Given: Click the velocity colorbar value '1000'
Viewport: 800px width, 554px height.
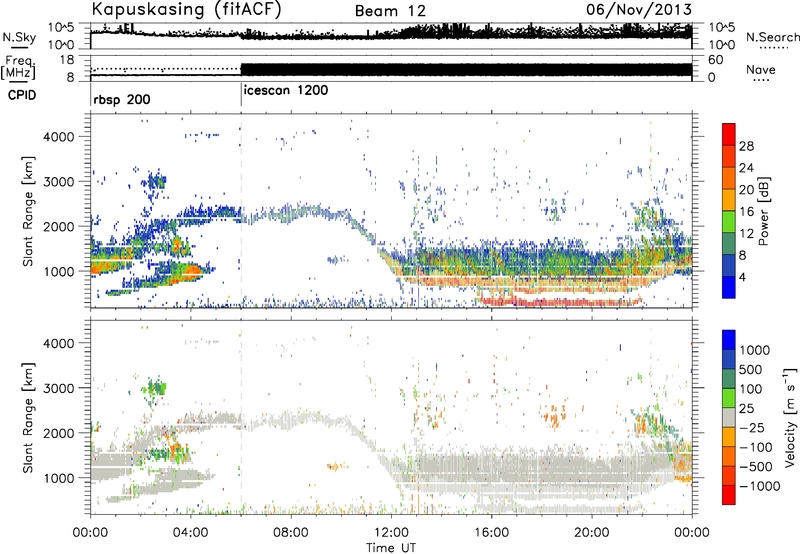Looking at the screenshot, I should 755,350.
